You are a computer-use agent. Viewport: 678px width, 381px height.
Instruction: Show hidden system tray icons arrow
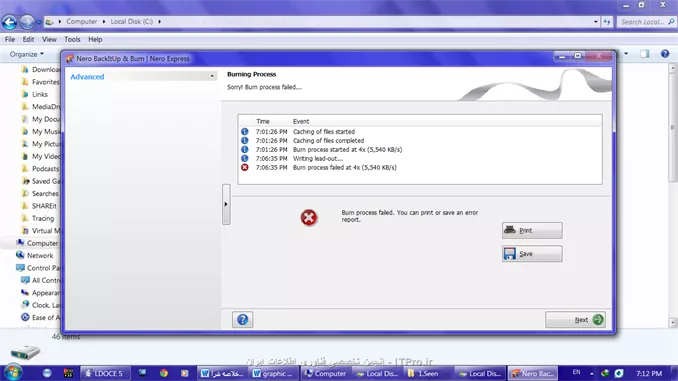(x=592, y=373)
